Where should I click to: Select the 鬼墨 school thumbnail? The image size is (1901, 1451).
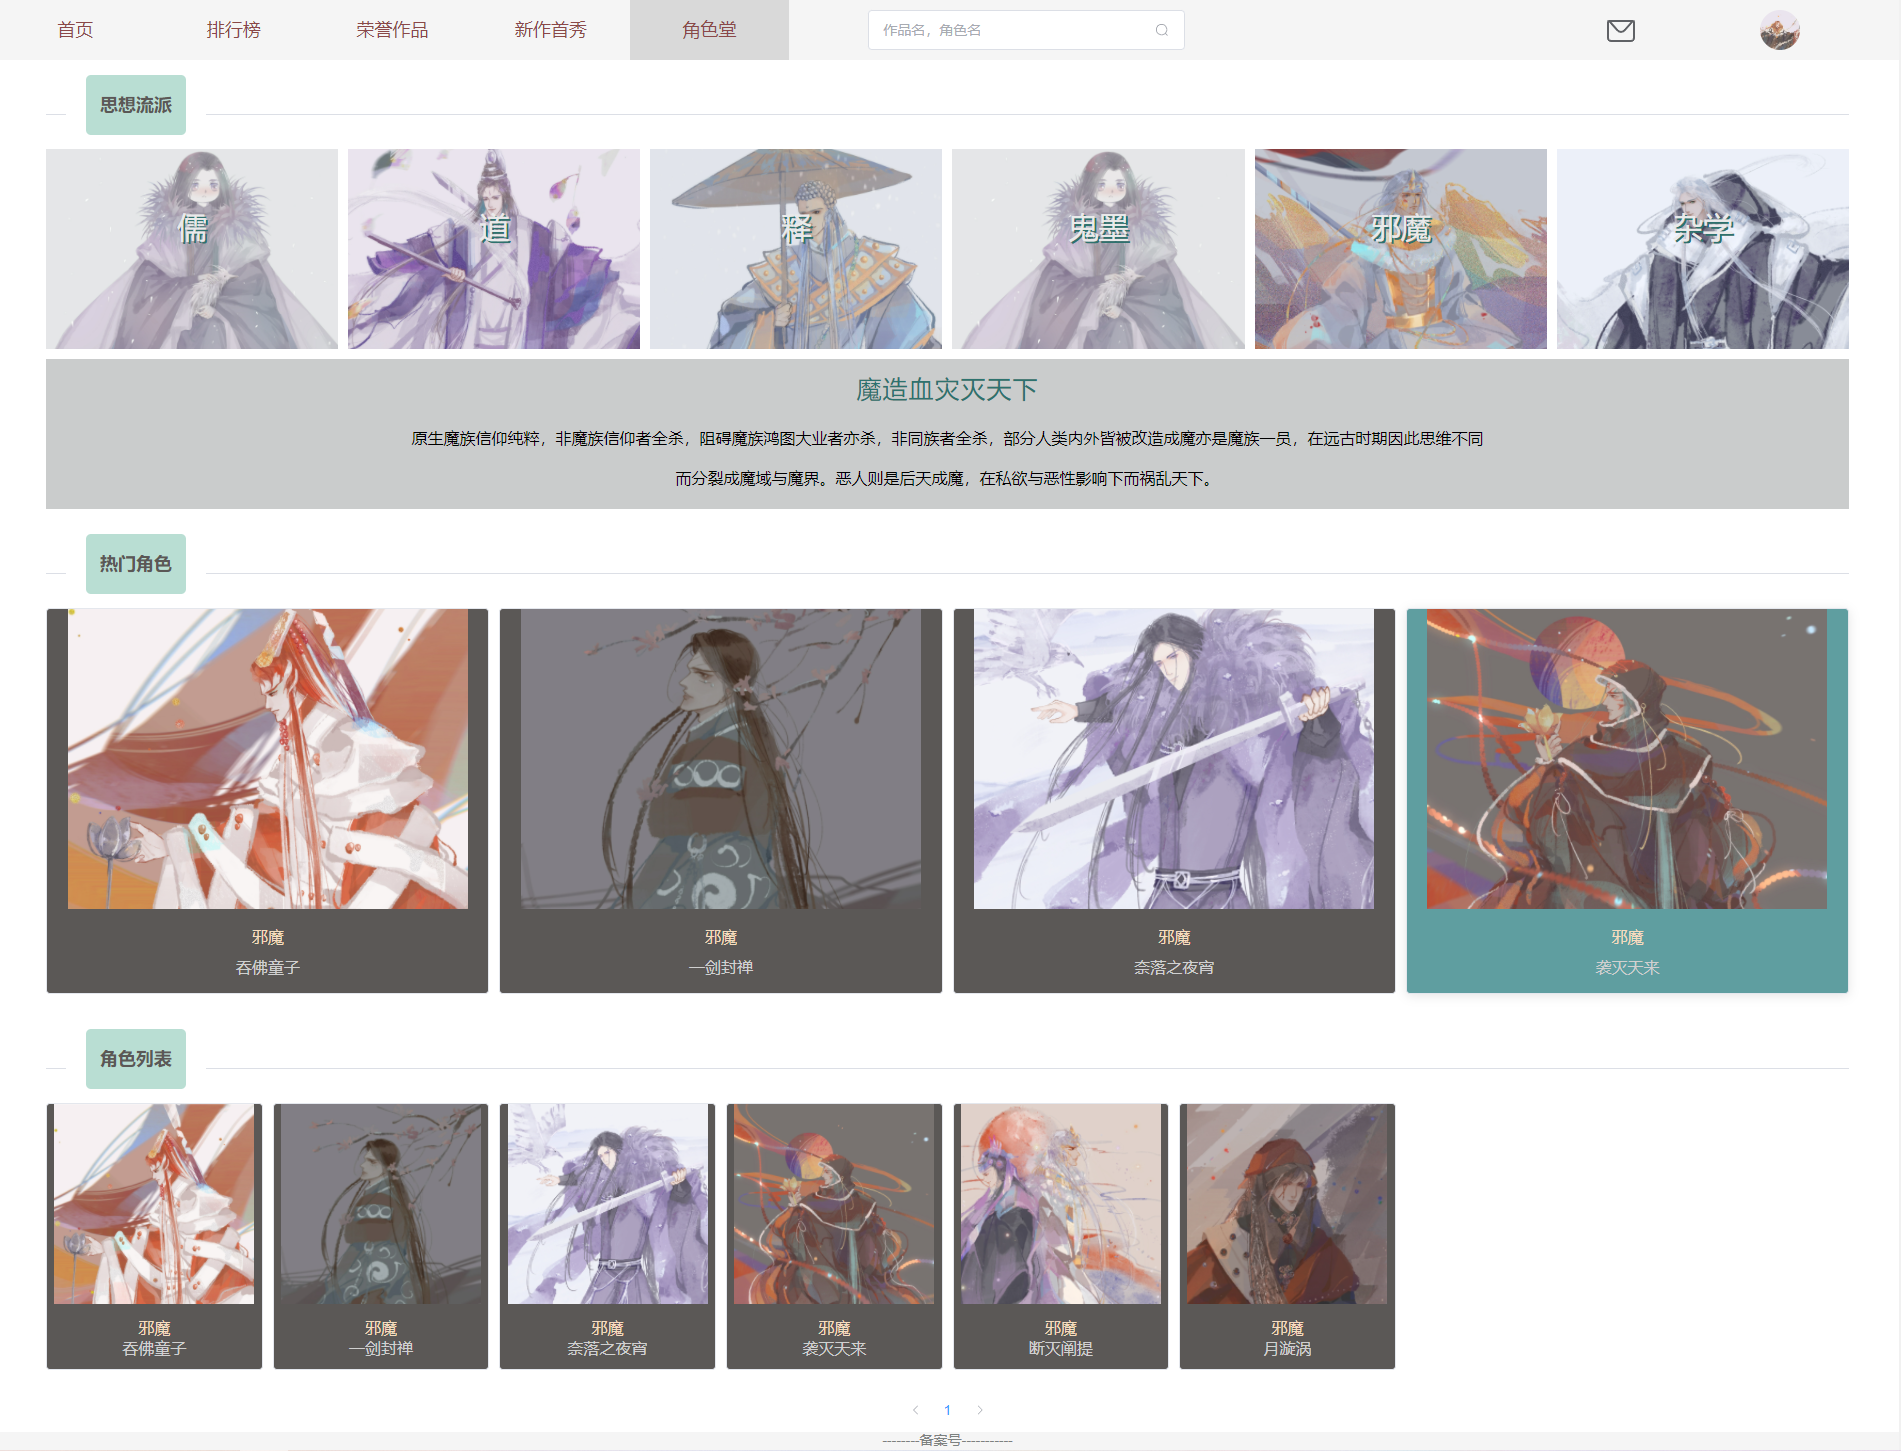(x=1098, y=249)
